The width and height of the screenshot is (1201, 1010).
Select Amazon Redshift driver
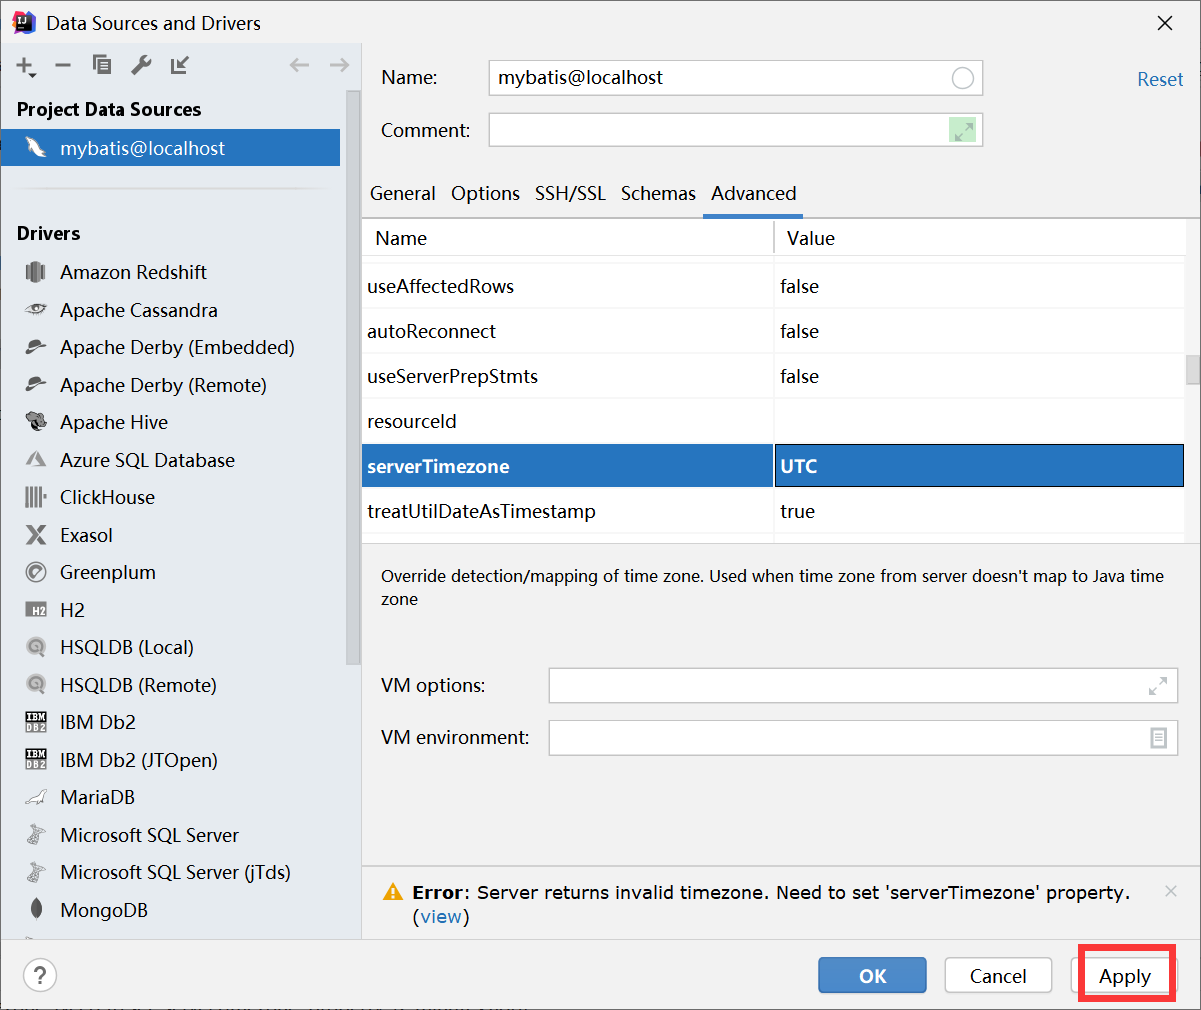(133, 272)
